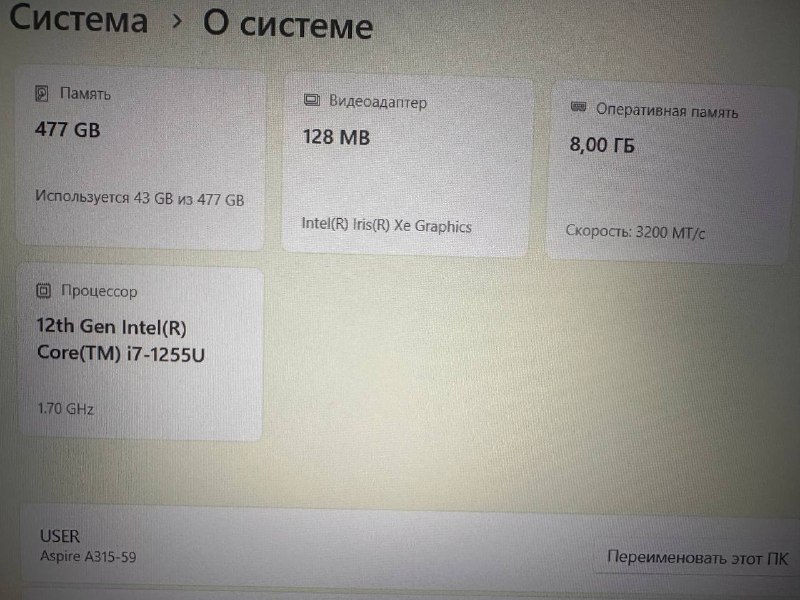Click the Aspire A315-59 model label
Viewport: 800px width, 600px height.
pos(88,557)
